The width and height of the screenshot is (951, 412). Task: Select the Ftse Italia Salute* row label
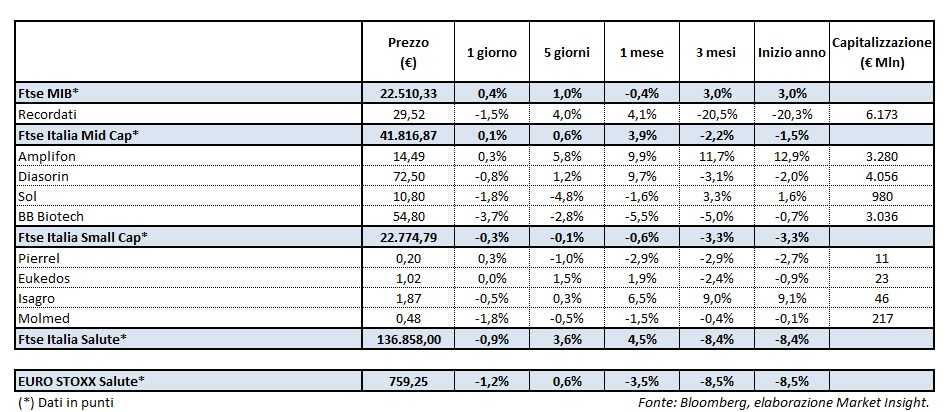click(71, 340)
